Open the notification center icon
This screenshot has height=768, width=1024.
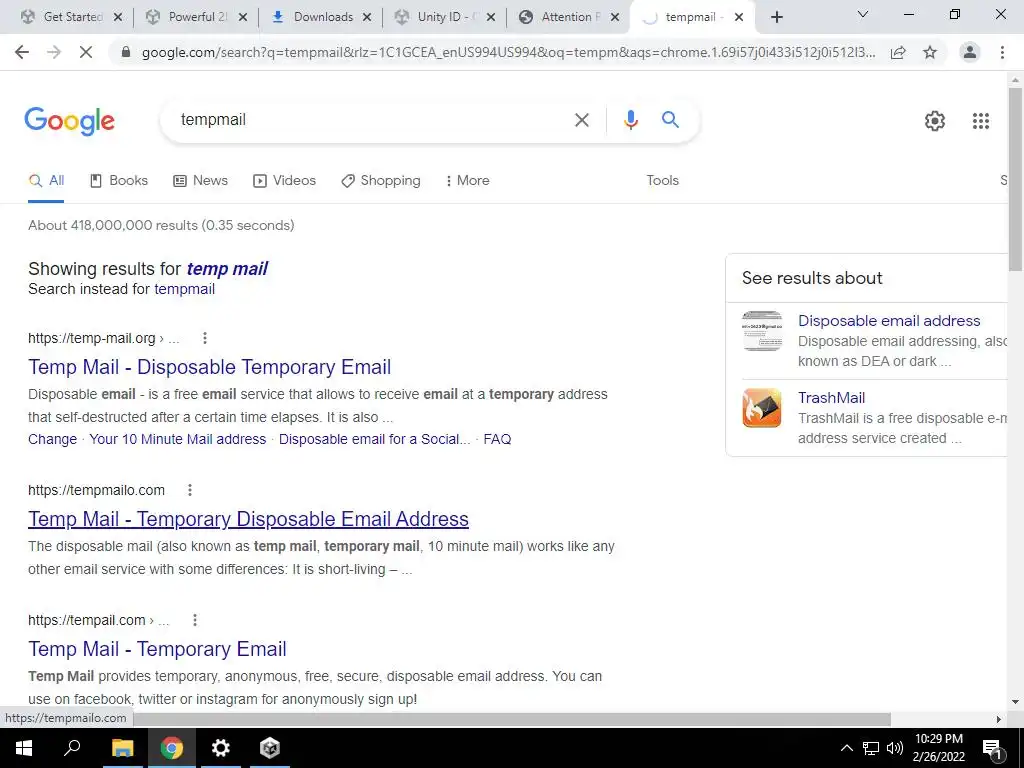(992, 748)
